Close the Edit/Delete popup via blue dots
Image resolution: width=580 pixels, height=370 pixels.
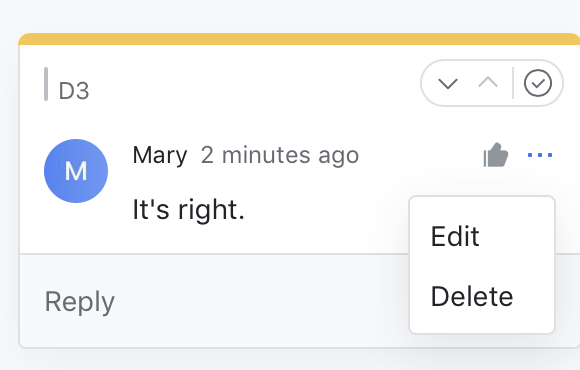pyautogui.click(x=540, y=155)
